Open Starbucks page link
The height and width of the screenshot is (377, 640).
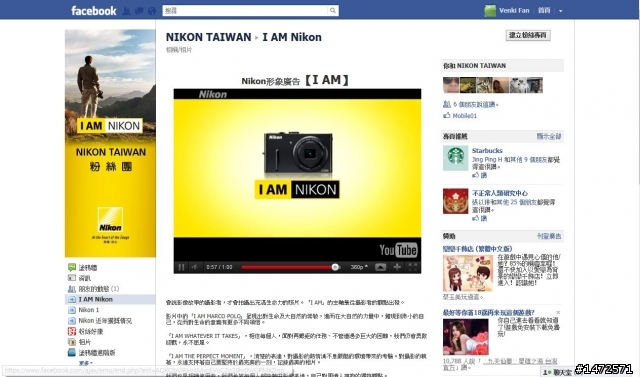coord(487,151)
